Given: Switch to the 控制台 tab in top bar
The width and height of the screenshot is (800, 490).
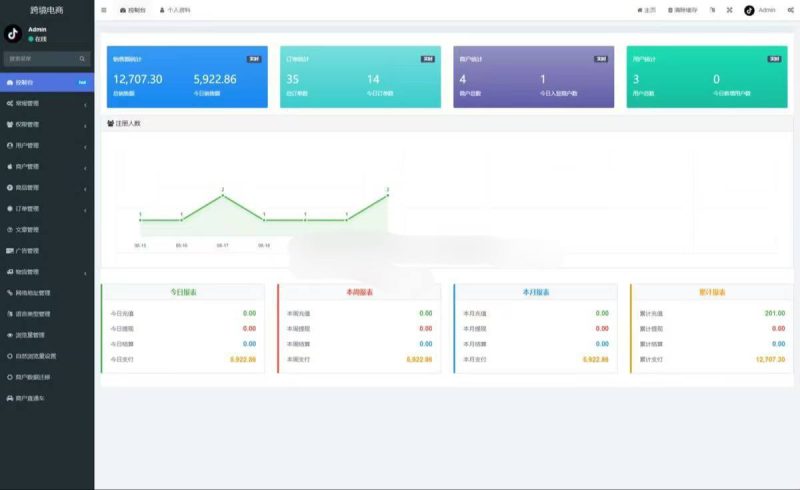Looking at the screenshot, I should pyautogui.click(x=133, y=10).
